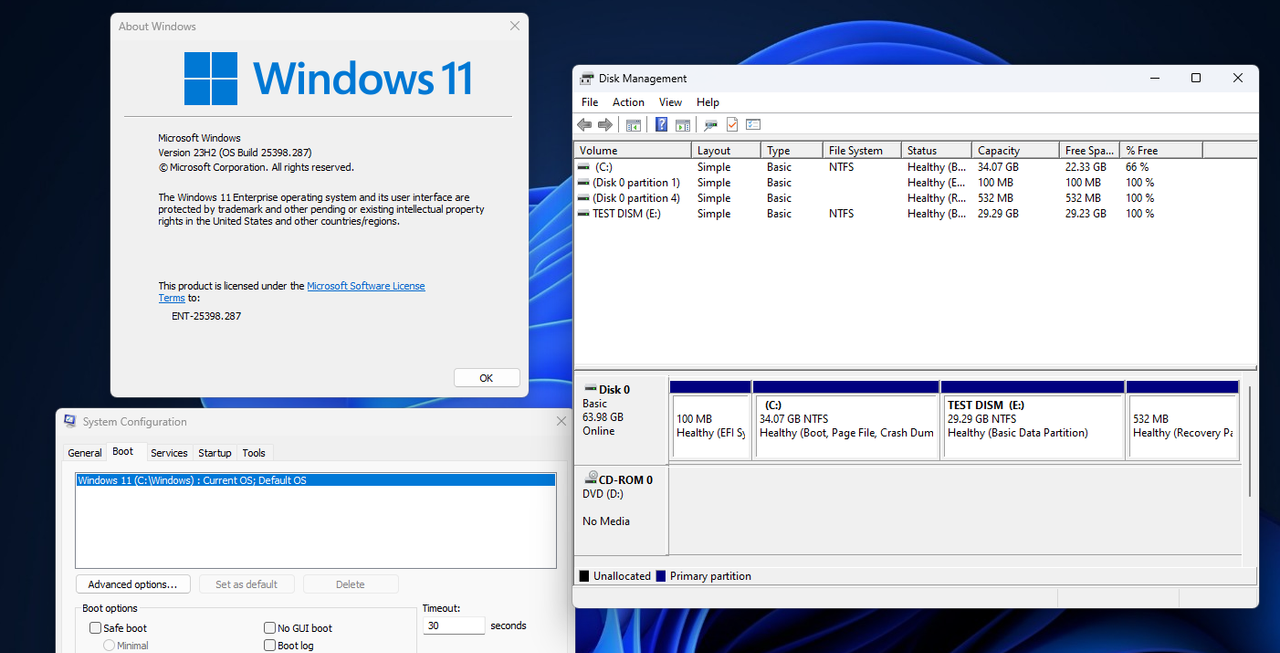Maximize the Disk Management window
1280x653 pixels.
click(x=1195, y=78)
